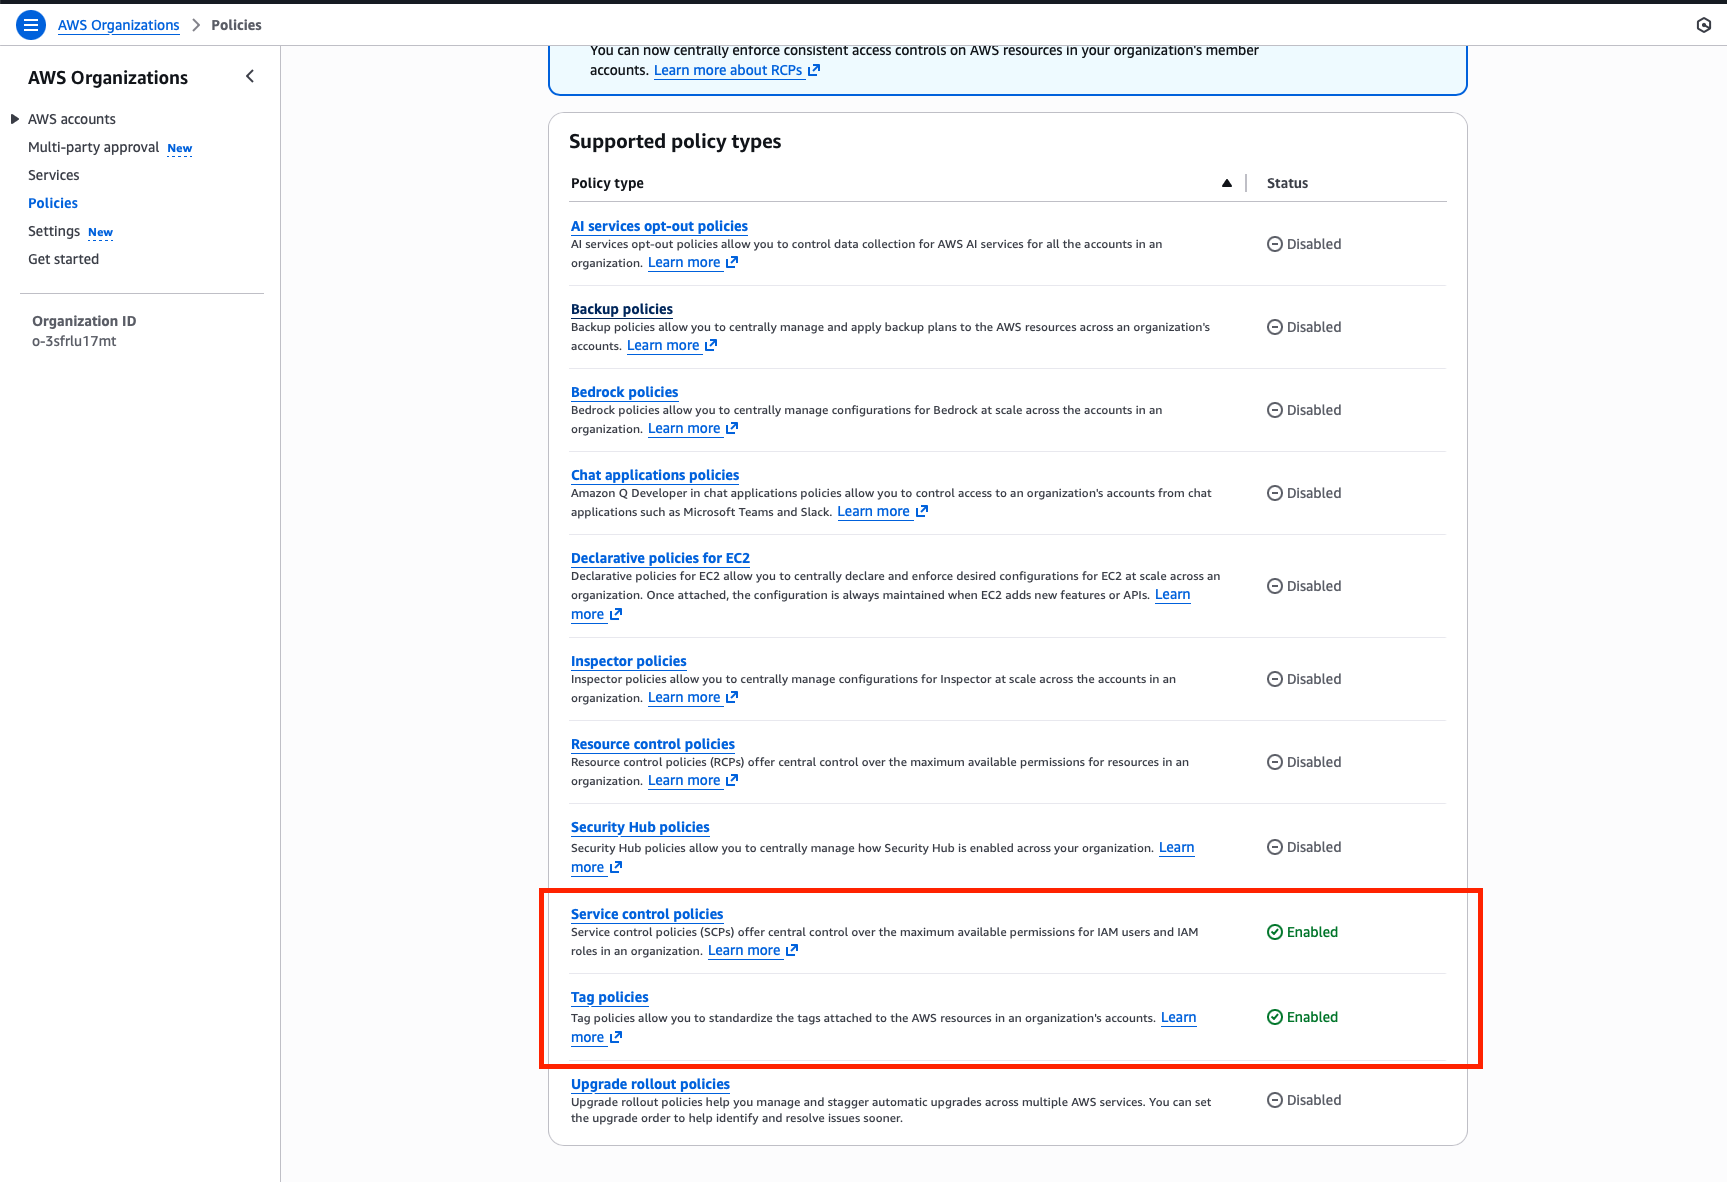
Task: Open the Policies sidebar menu item
Action: click(53, 203)
